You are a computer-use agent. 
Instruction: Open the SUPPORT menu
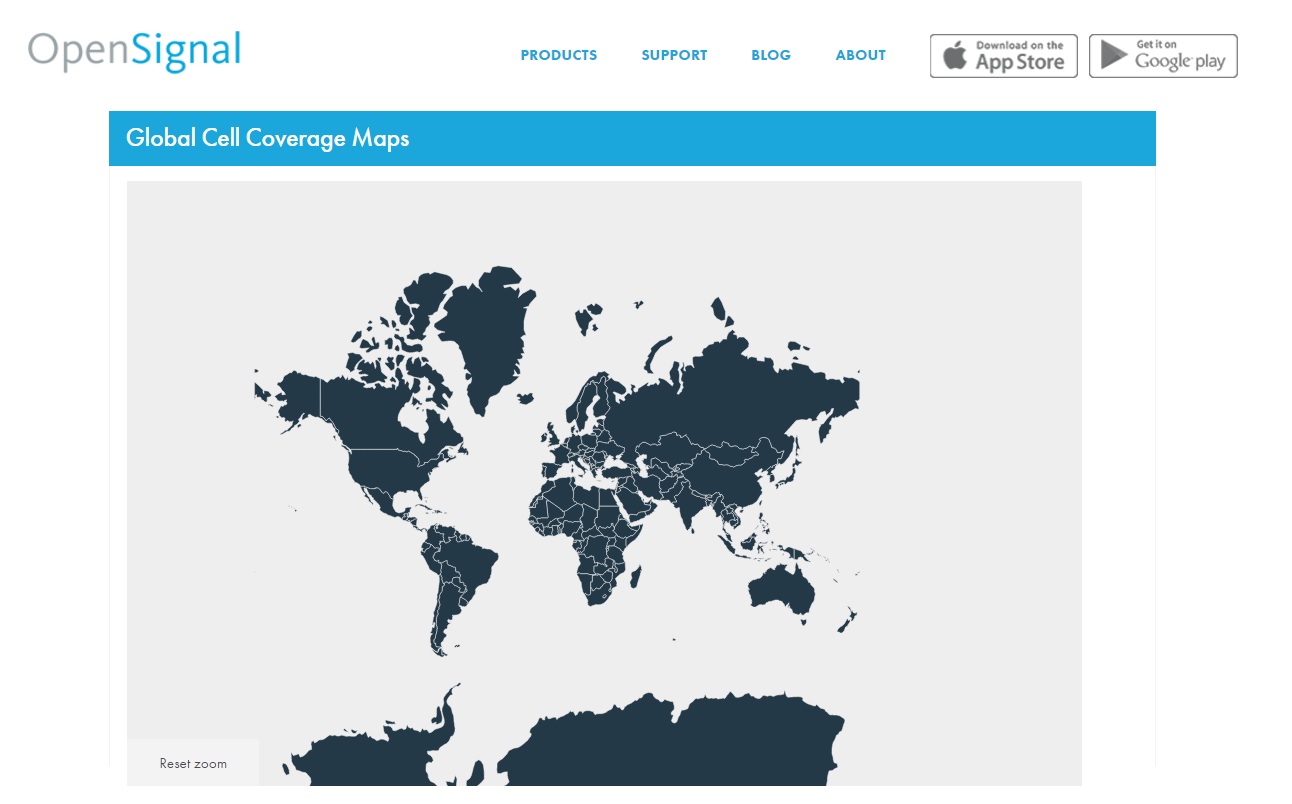tap(674, 55)
